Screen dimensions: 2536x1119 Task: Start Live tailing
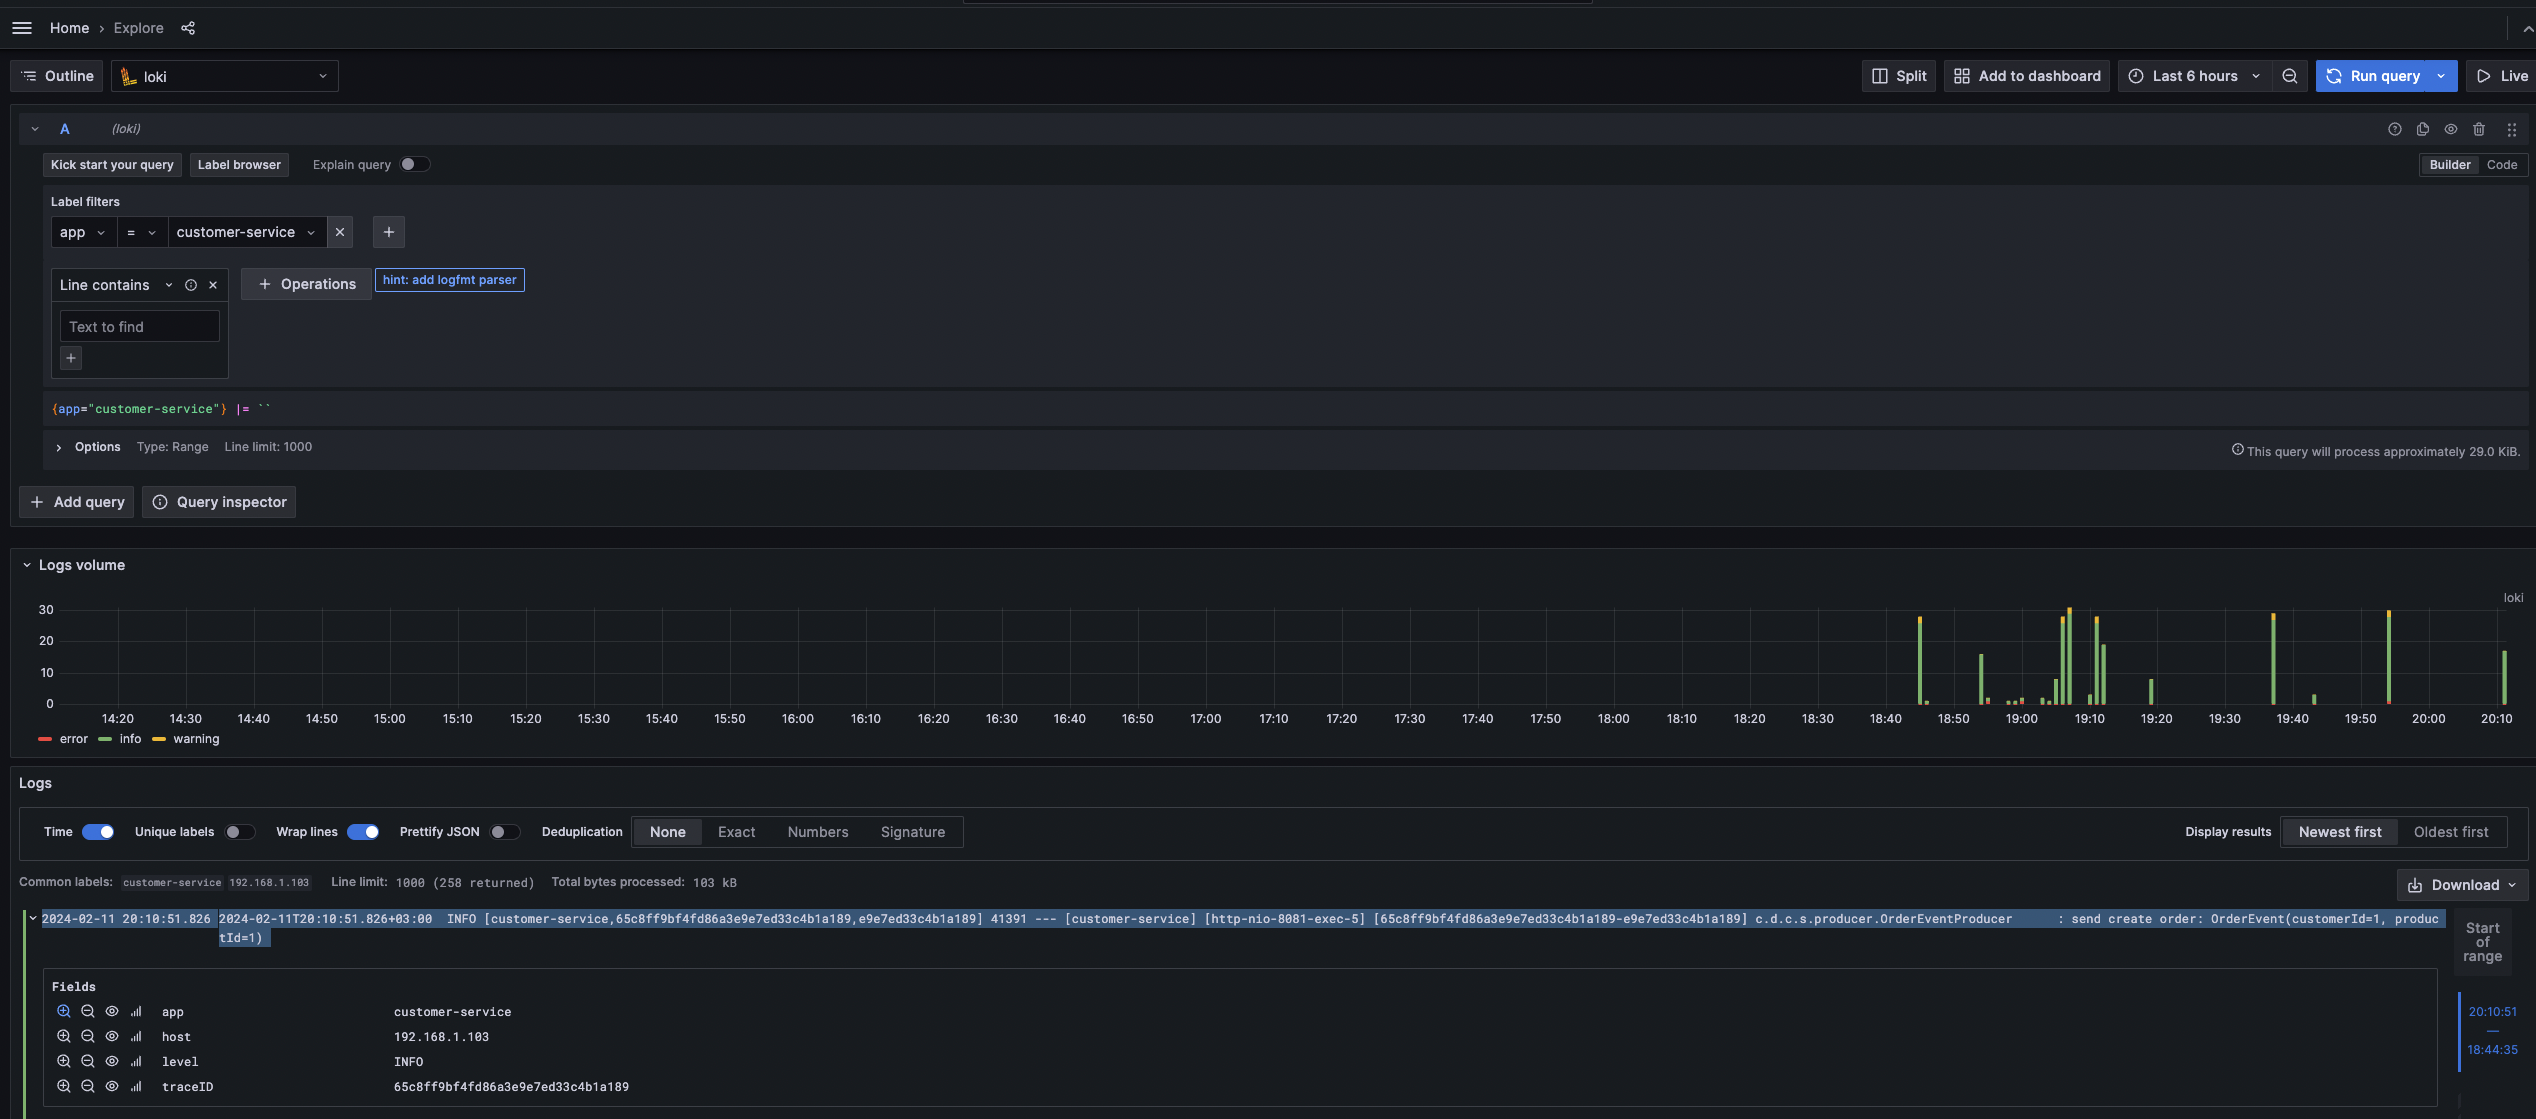pos(2502,76)
